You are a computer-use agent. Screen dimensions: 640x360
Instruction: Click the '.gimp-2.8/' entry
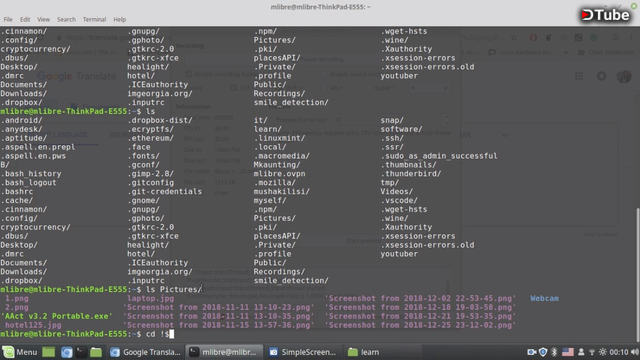click(x=150, y=173)
